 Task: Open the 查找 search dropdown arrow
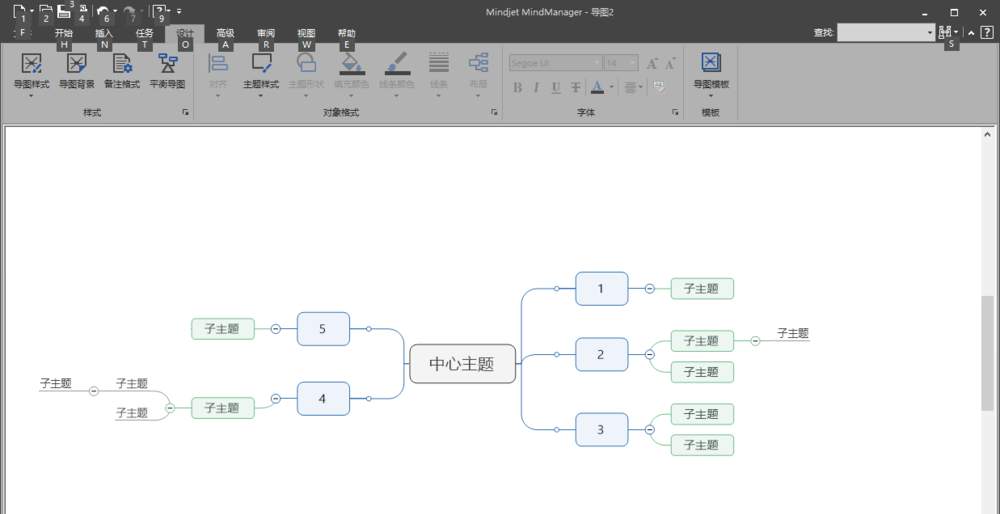[930, 33]
